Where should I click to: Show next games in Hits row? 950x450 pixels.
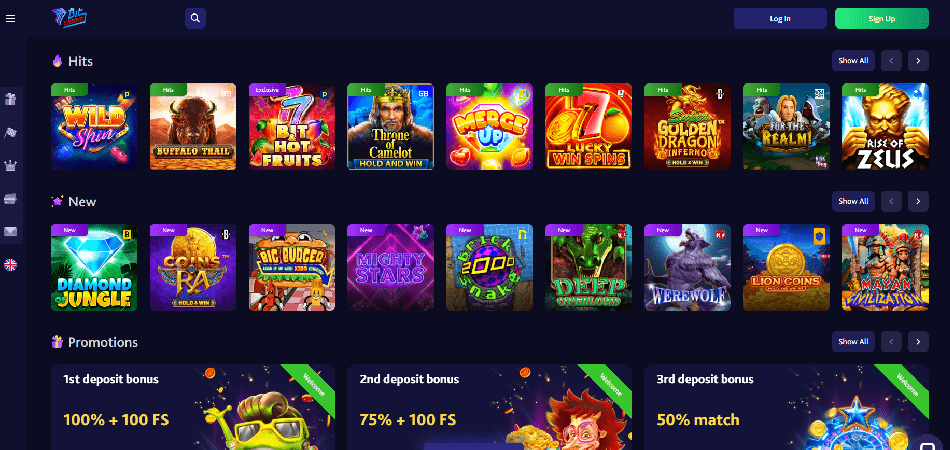coord(918,61)
